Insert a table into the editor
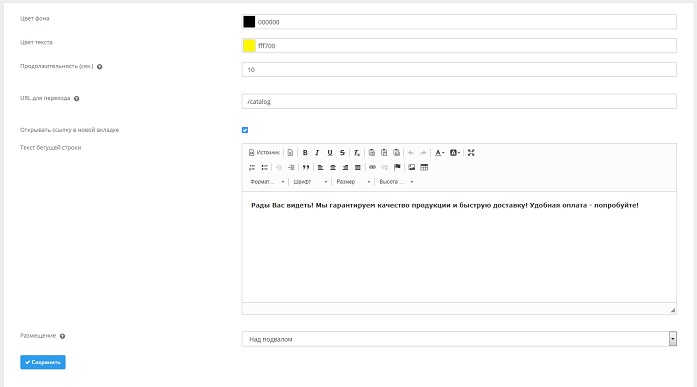 point(424,168)
